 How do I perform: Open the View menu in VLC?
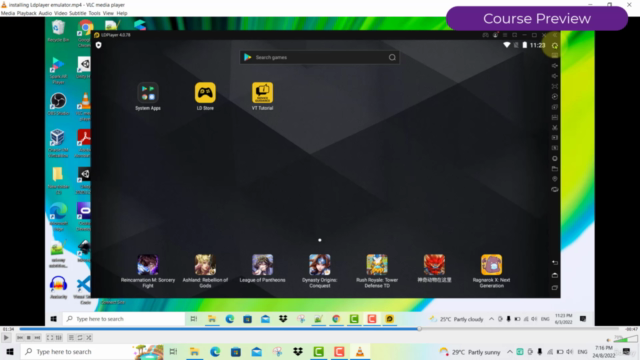tap(108, 13)
